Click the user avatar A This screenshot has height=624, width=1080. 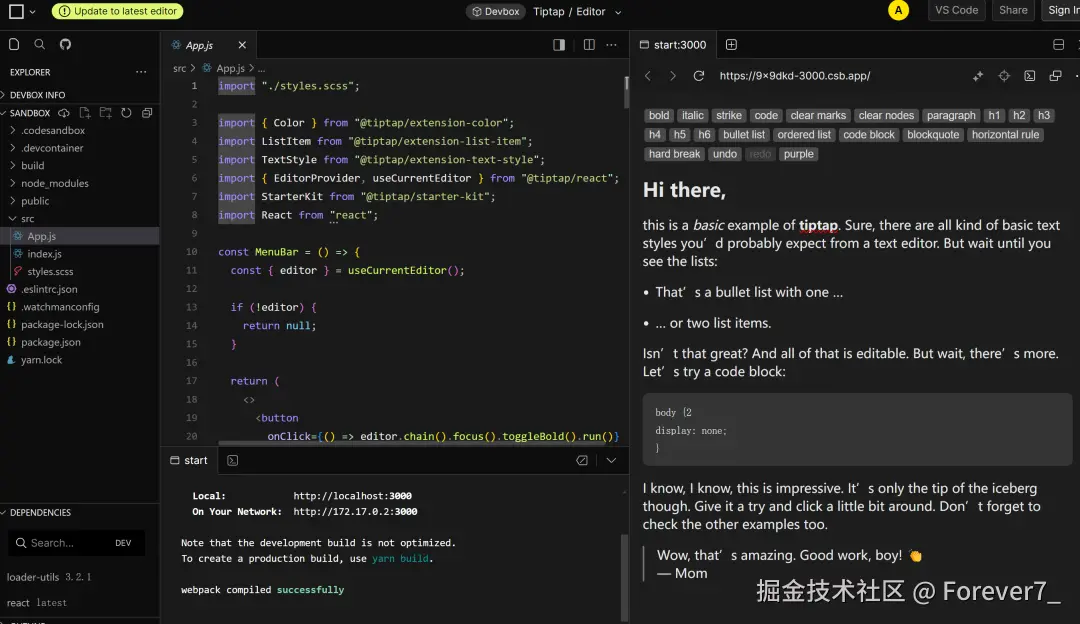tap(898, 10)
